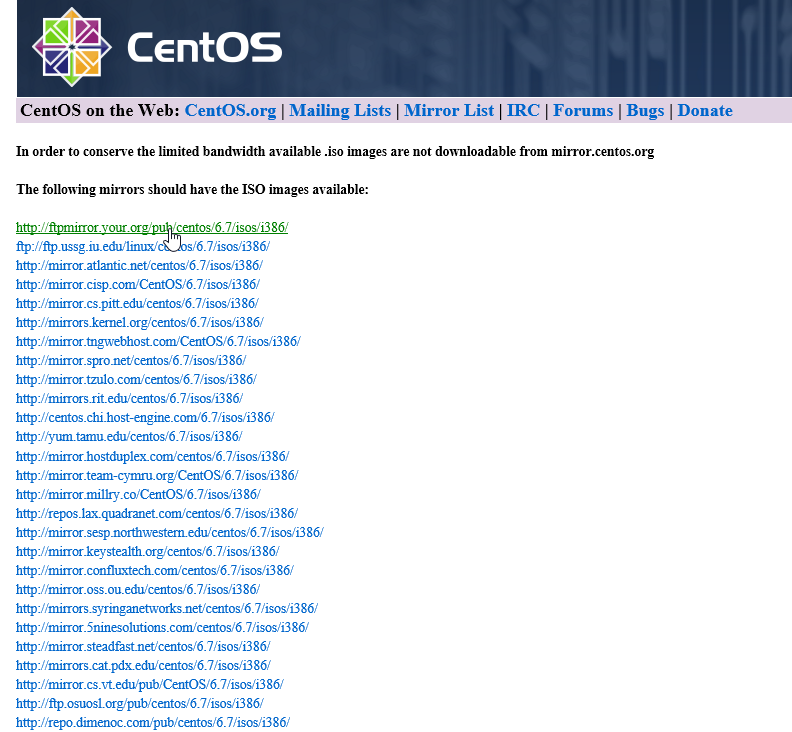Open the mirror.cisp.com CentOS mirror
This screenshot has height=732, width=792.
point(138,284)
